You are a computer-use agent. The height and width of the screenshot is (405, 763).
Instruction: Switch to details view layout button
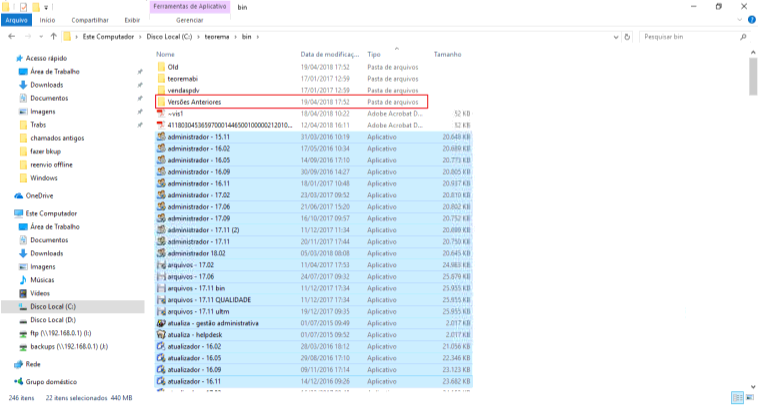738,398
